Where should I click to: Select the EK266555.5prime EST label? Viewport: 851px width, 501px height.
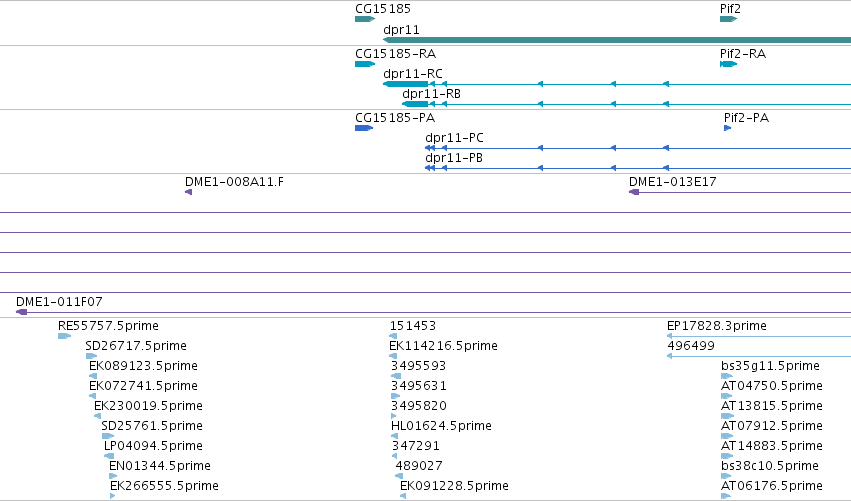[x=164, y=486]
